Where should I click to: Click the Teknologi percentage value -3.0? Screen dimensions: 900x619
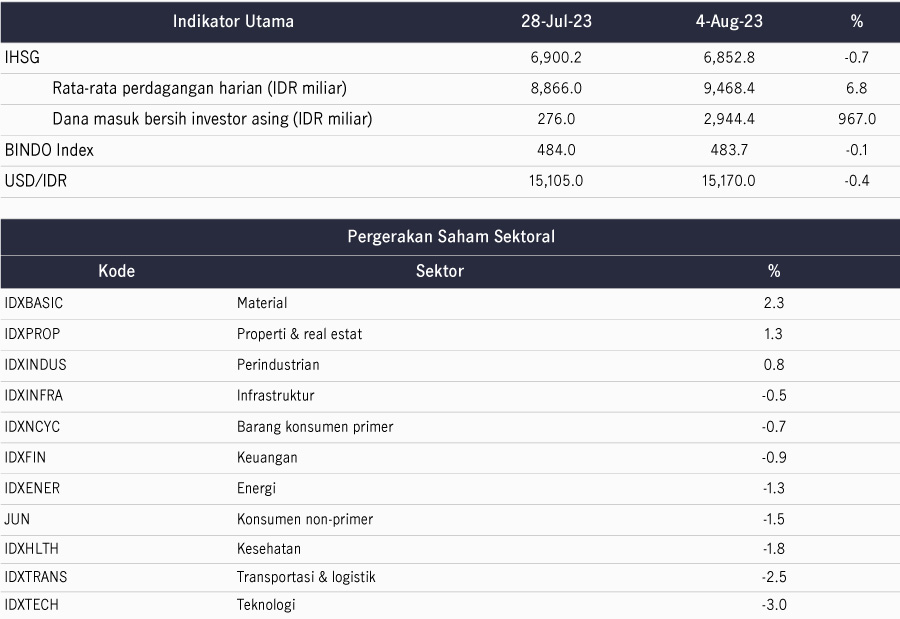tap(774, 605)
